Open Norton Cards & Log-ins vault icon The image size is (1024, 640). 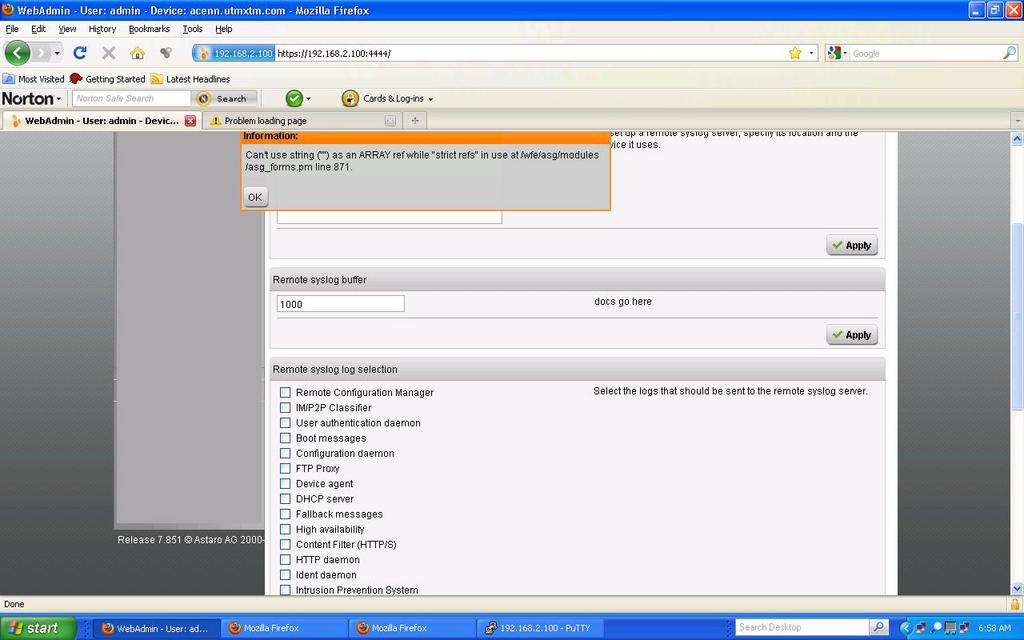point(350,98)
